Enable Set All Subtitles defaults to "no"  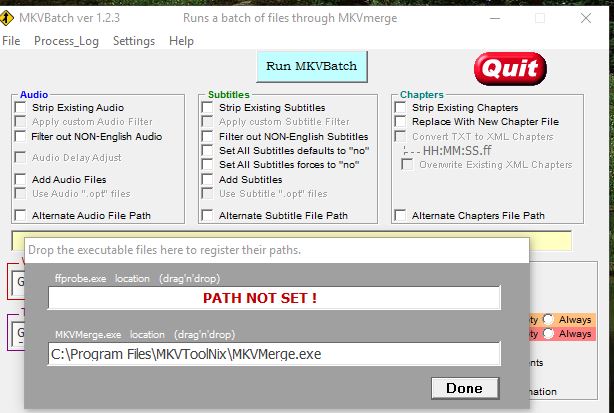(207, 150)
